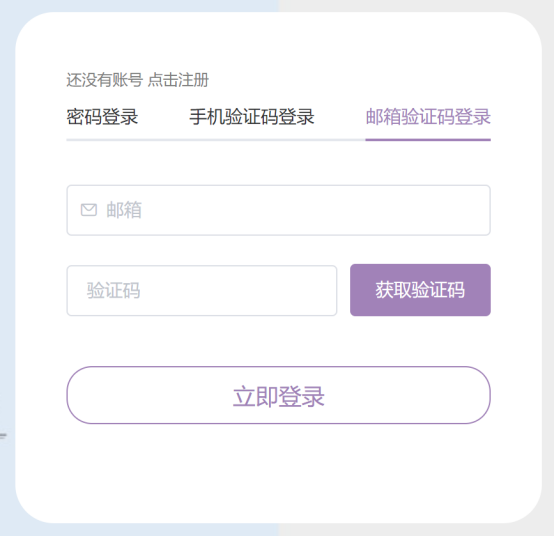This screenshot has width=554, height=536.
Task: Go to account registration via 点击注册
Action: point(178,80)
